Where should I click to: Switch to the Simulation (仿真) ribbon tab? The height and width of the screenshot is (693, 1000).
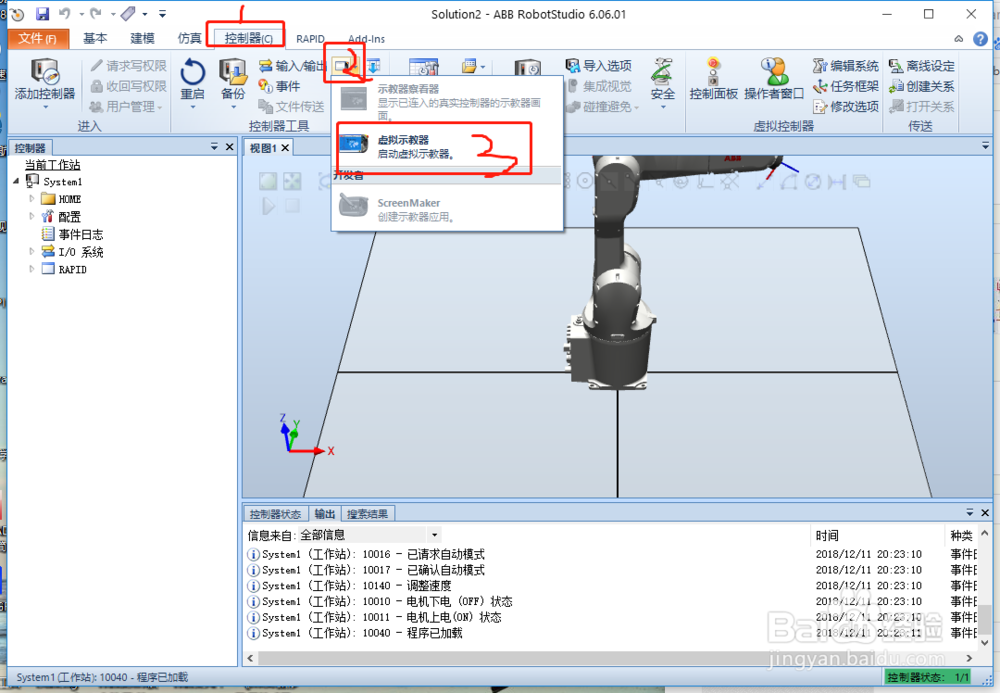pos(189,38)
